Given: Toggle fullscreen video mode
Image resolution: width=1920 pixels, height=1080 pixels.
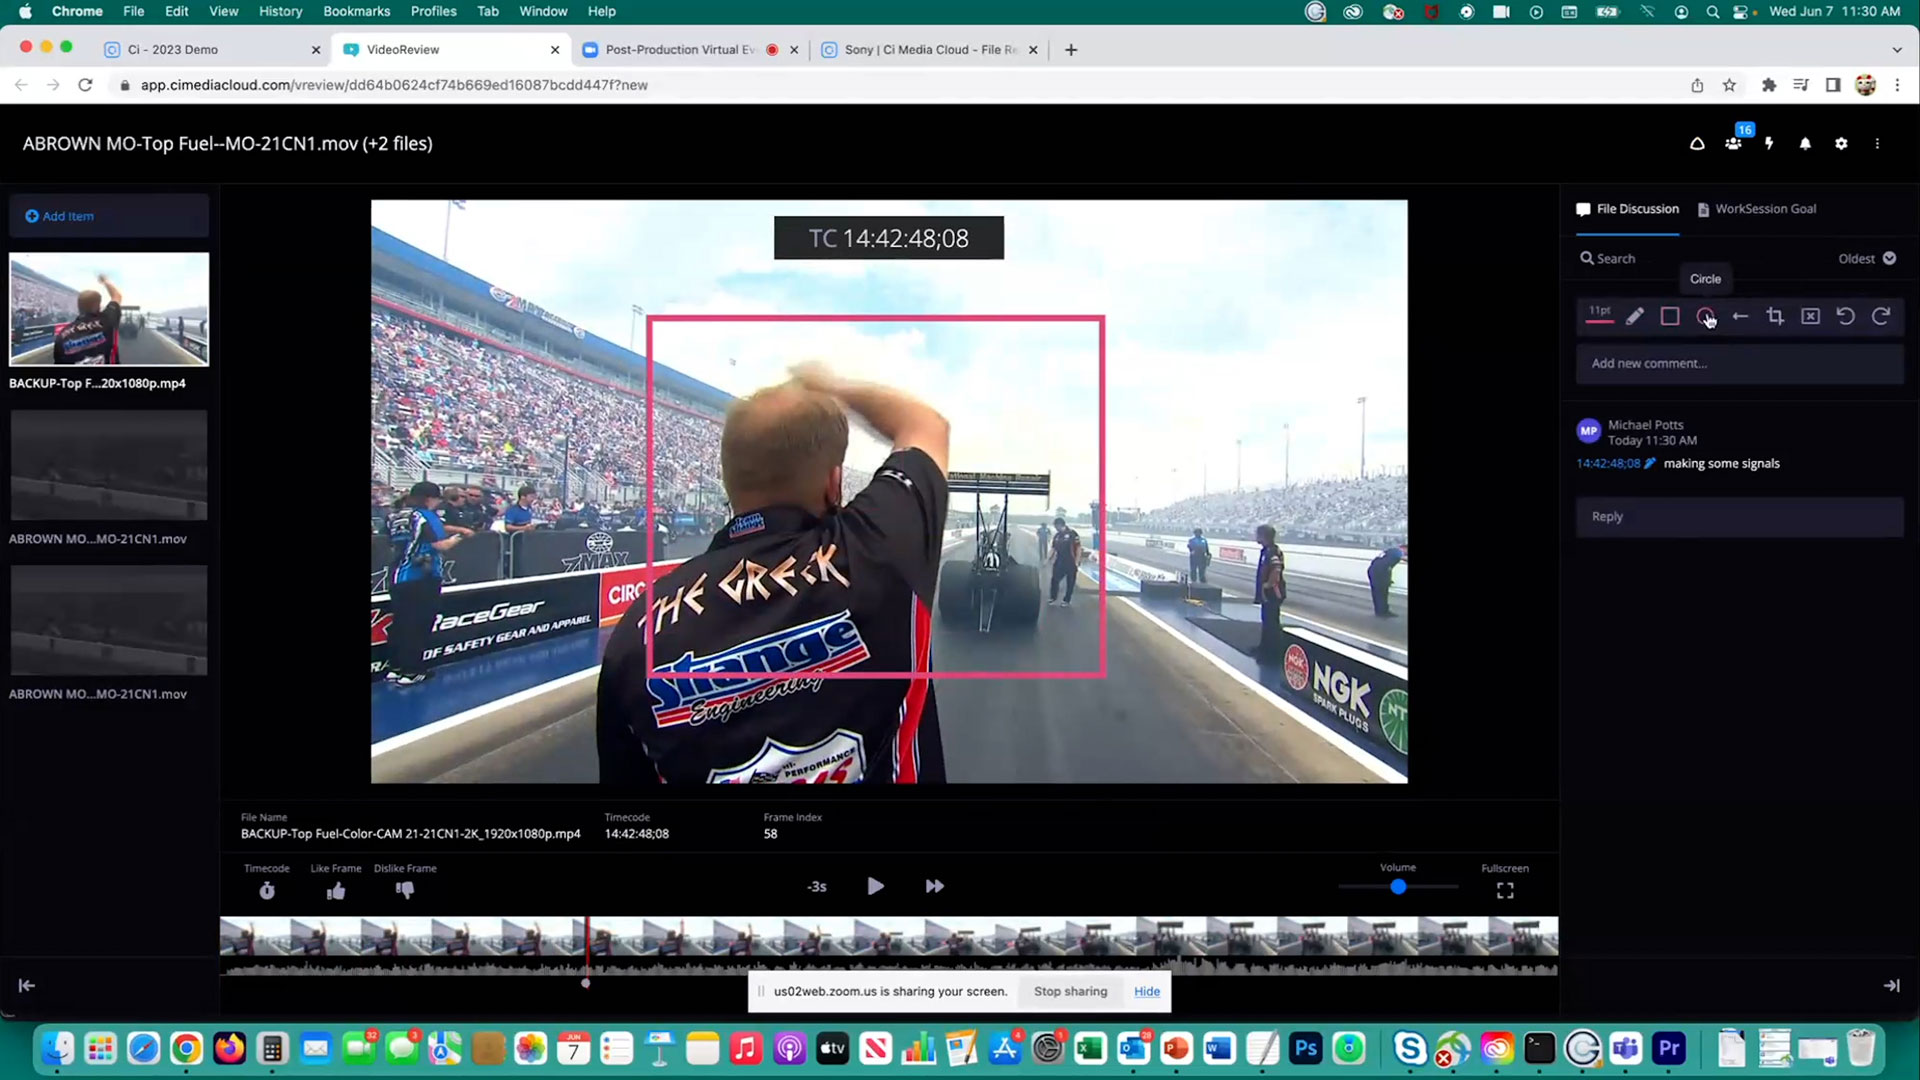Looking at the screenshot, I should (1505, 890).
